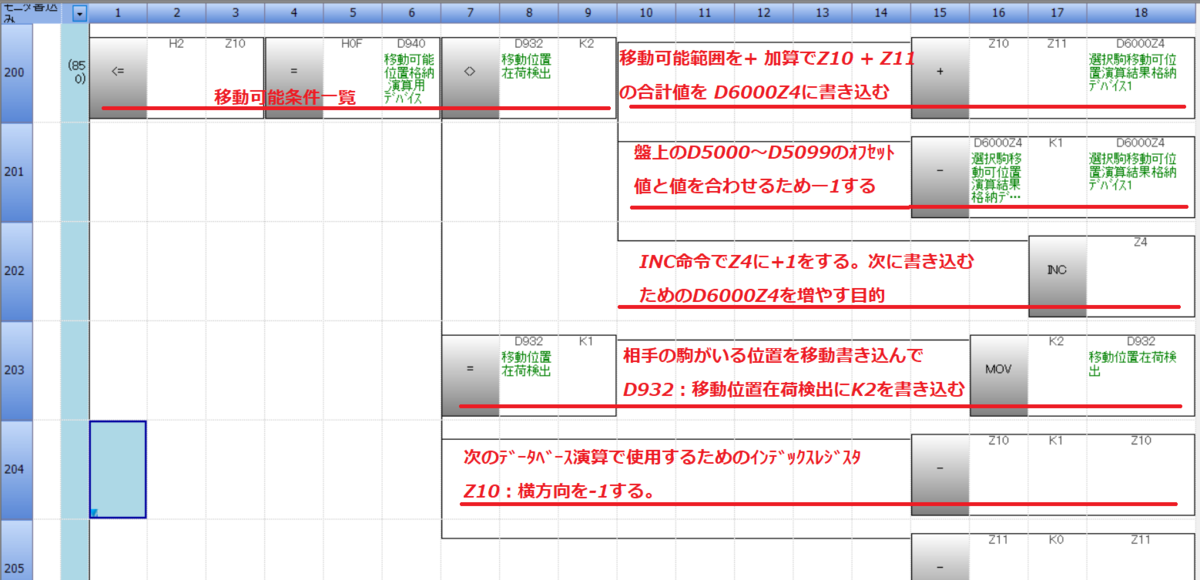This screenshot has height=580, width=1200.
Task: Click column header 10
Action: click(x=646, y=14)
